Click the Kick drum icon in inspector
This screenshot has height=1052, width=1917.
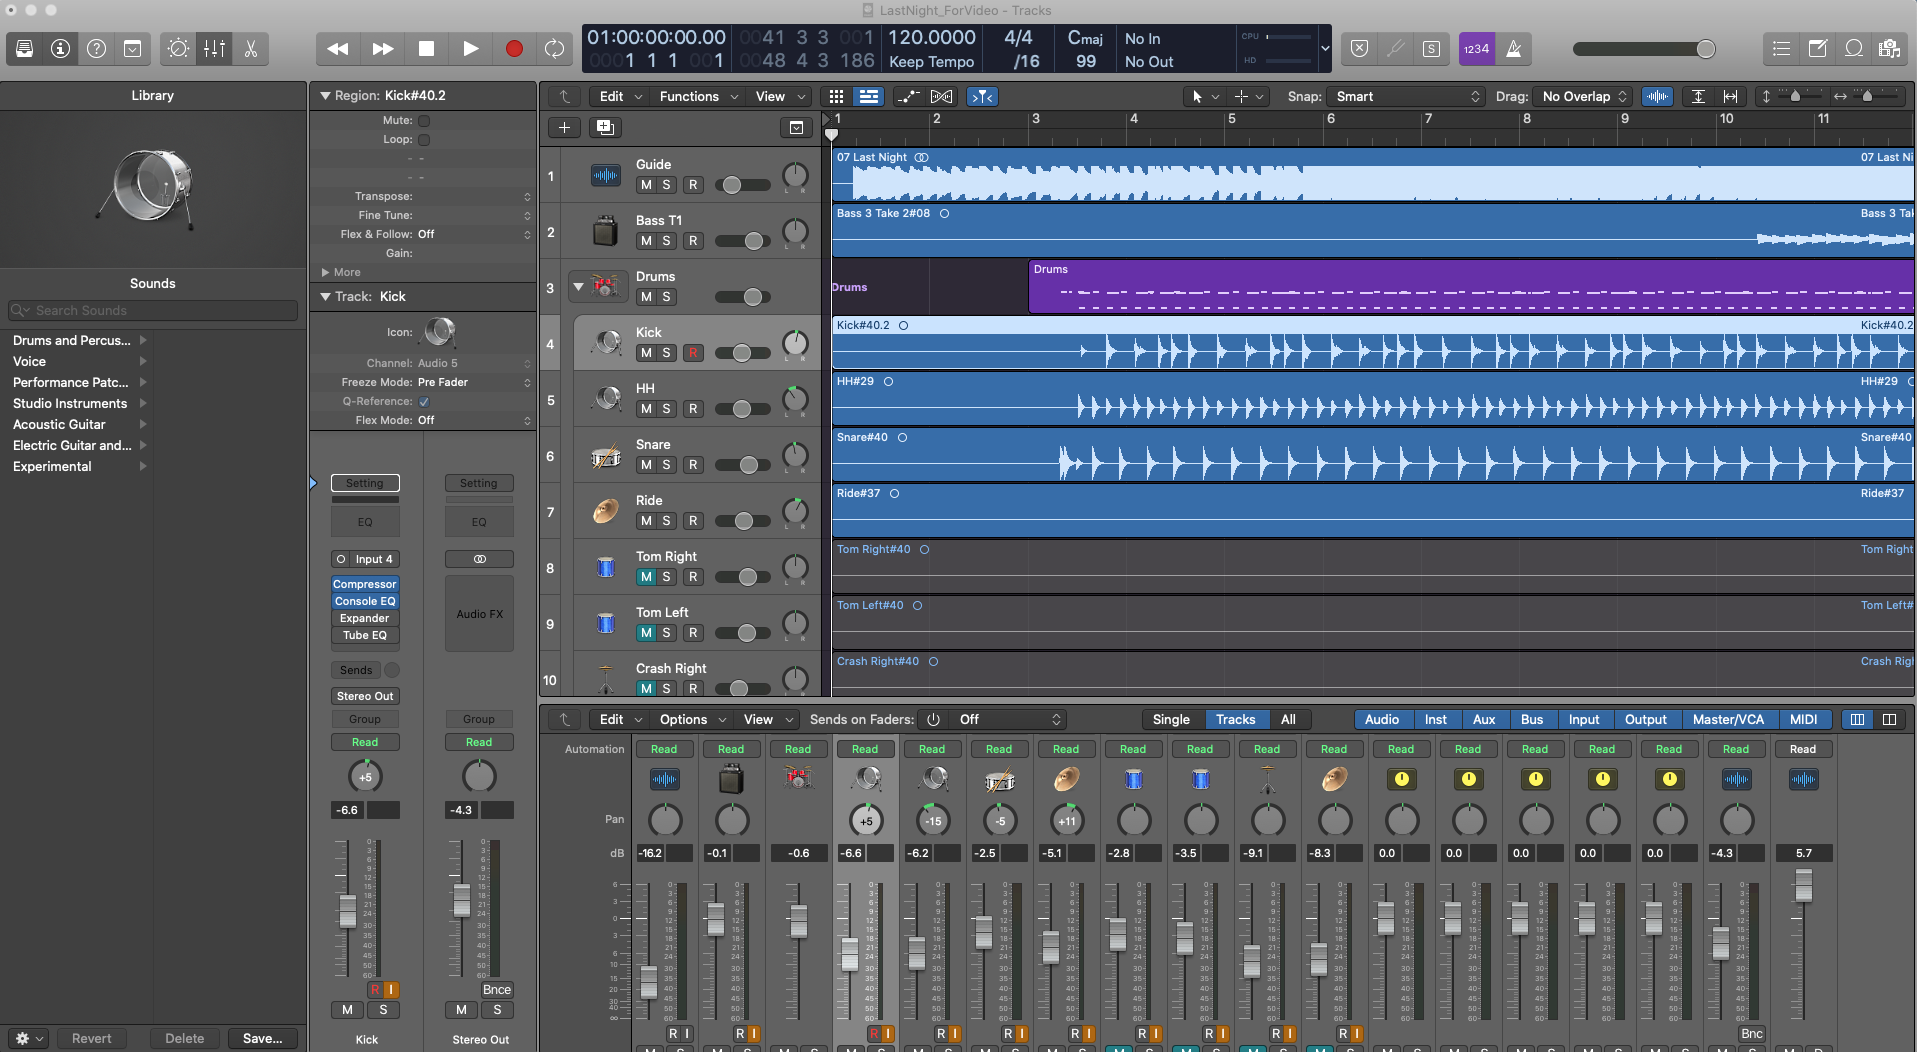(x=440, y=332)
